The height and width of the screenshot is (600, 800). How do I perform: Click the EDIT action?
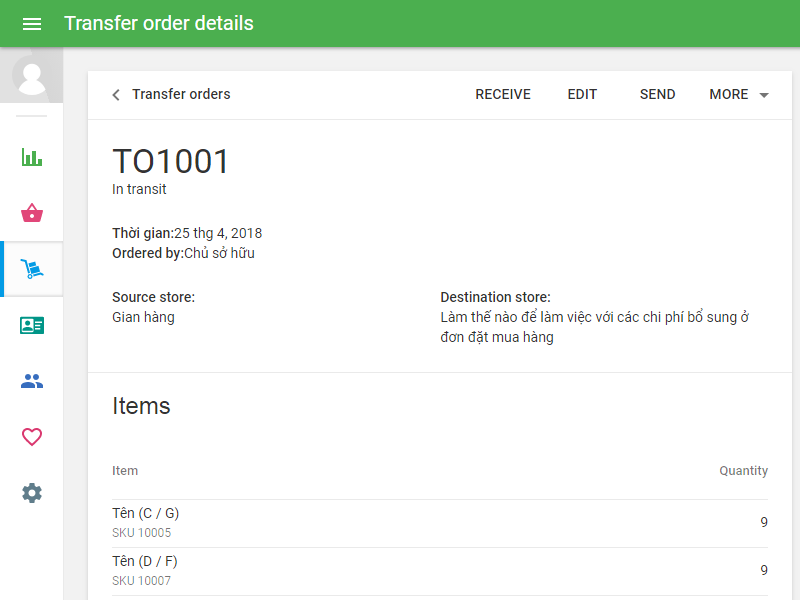click(x=582, y=94)
